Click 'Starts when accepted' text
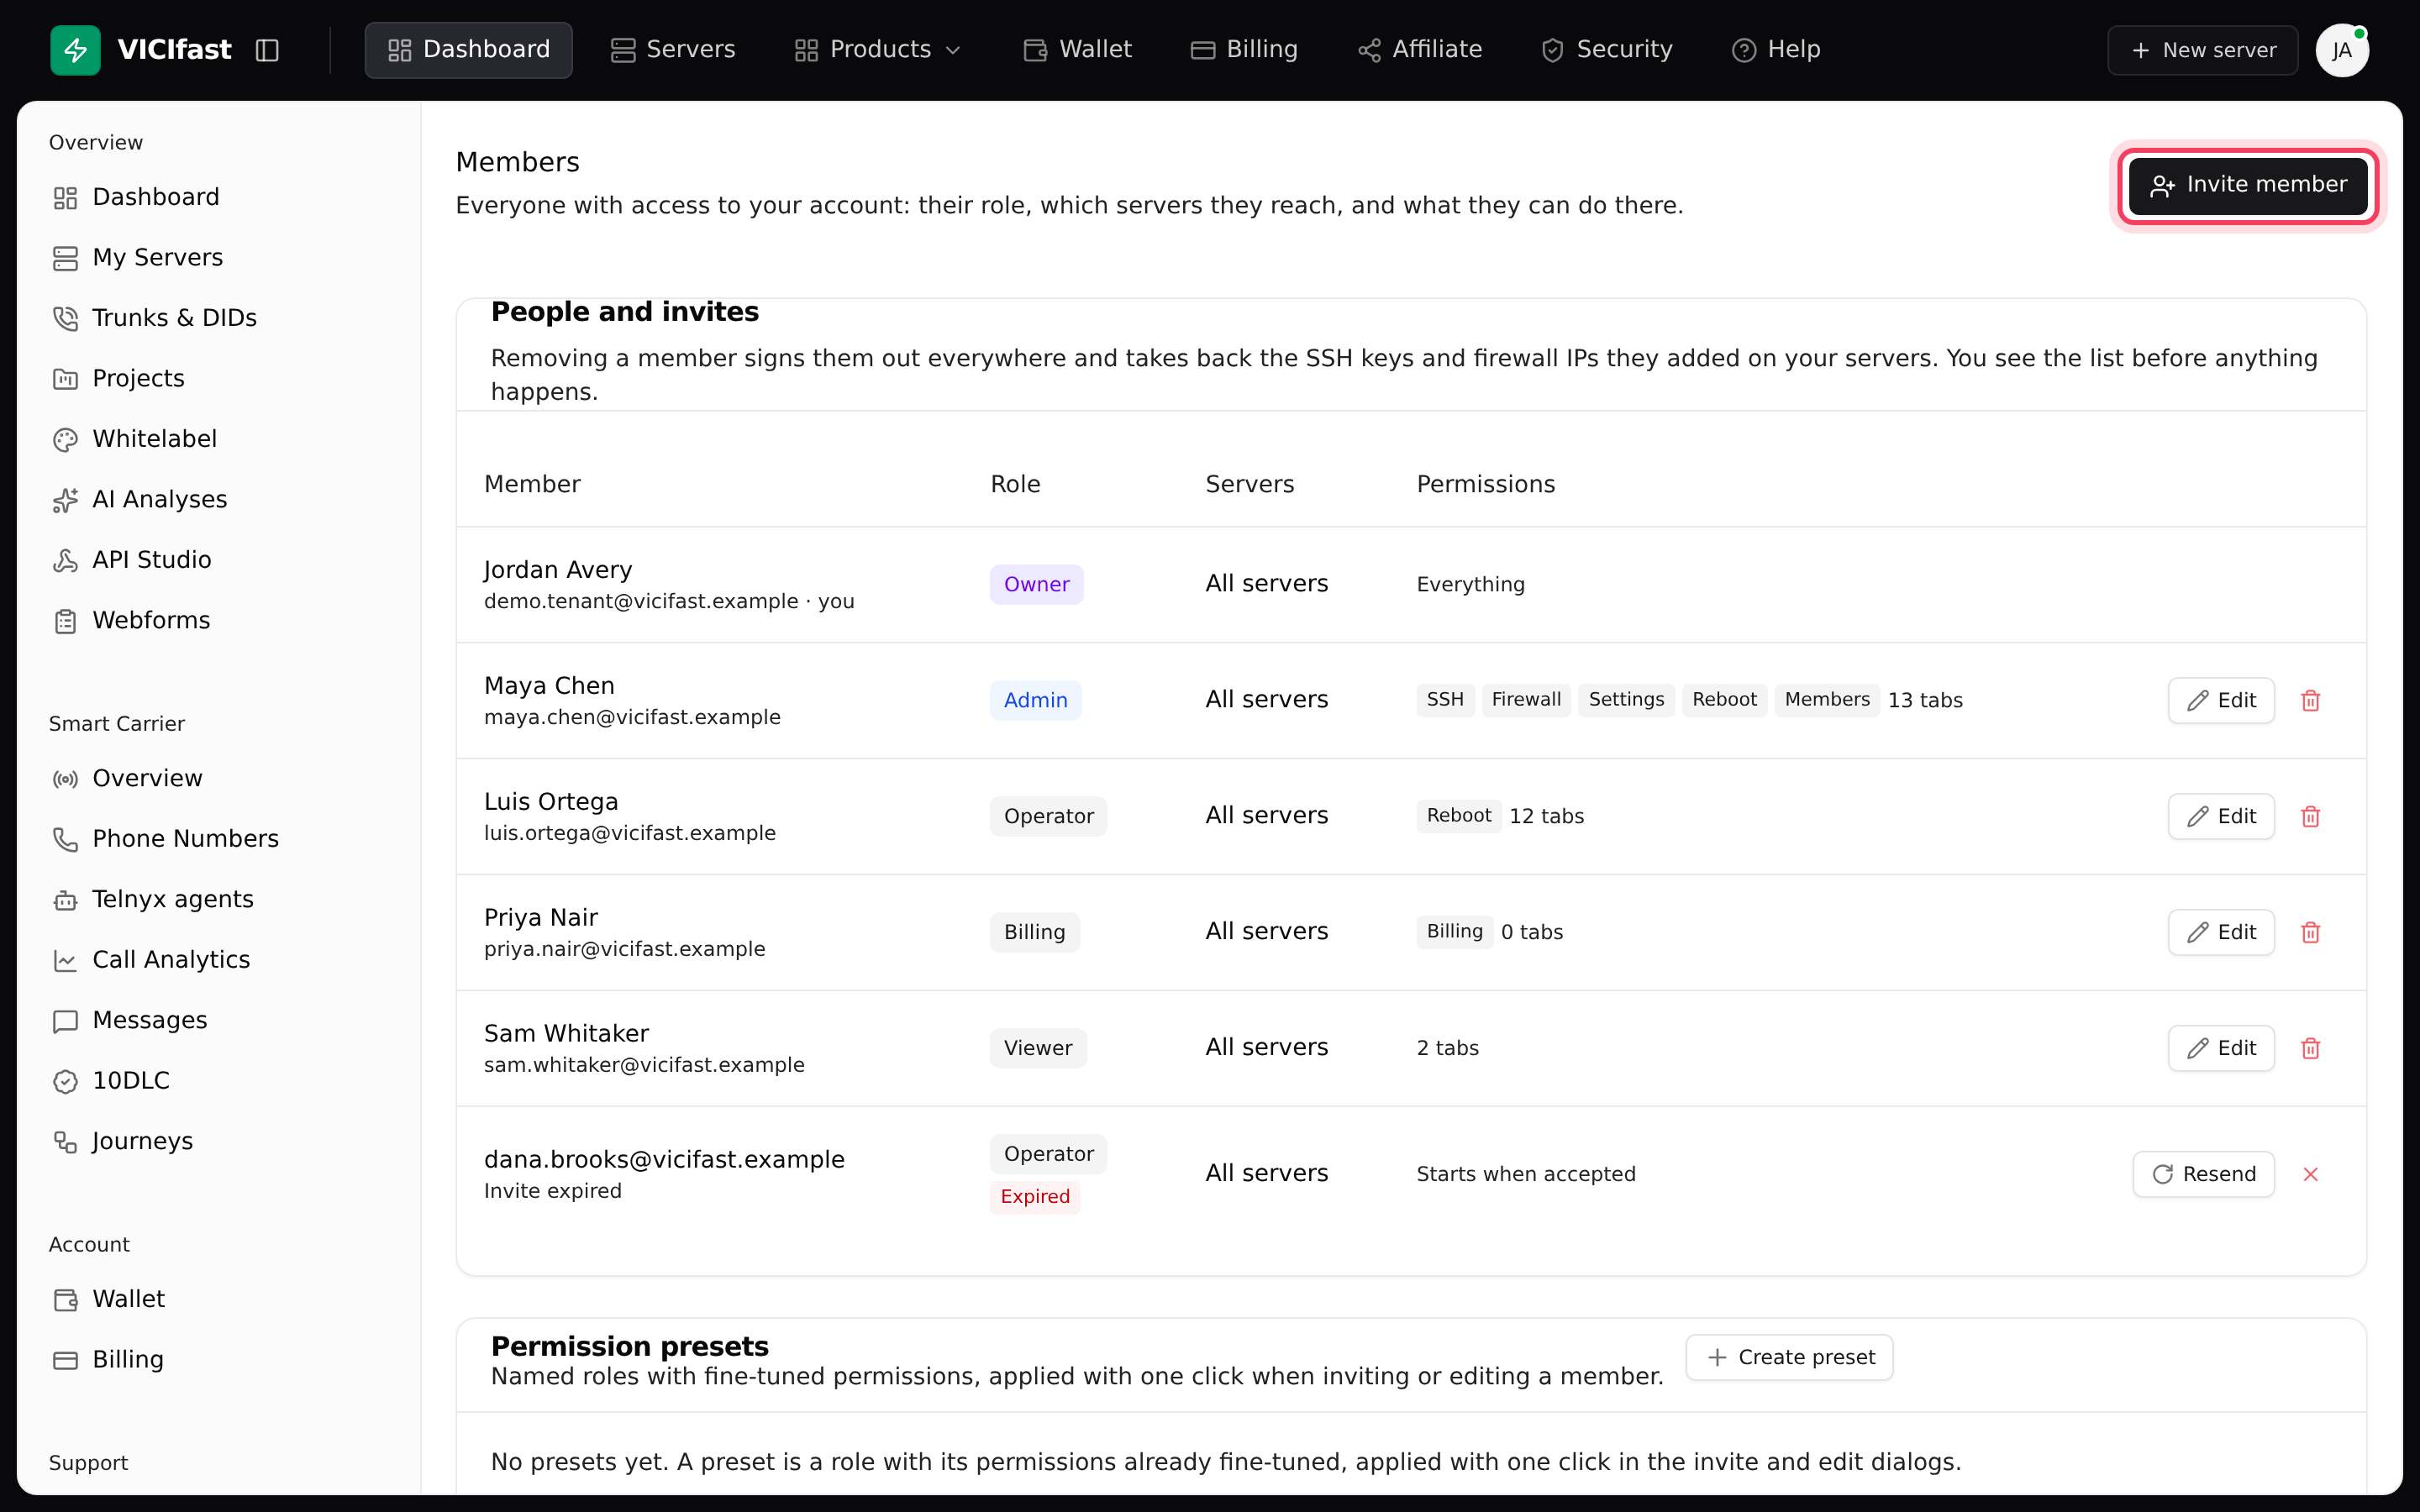This screenshot has width=2420, height=1512. [x=1526, y=1174]
